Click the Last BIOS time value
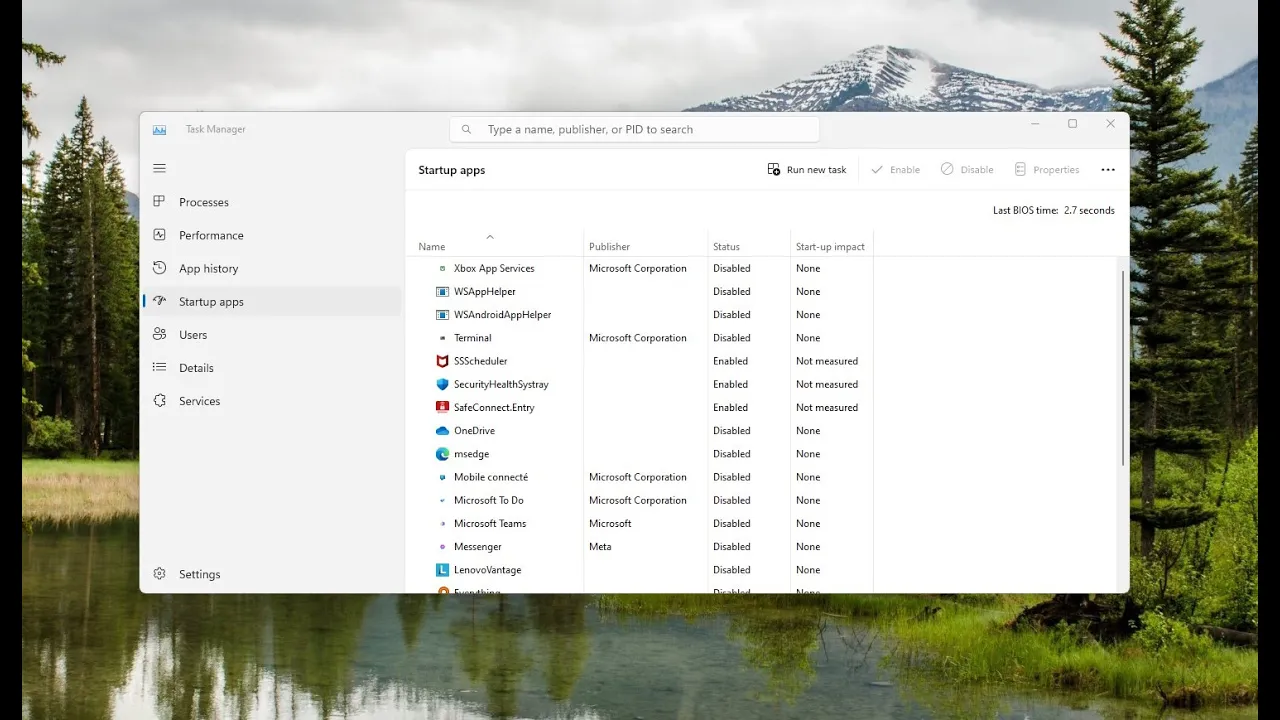 click(x=1089, y=210)
